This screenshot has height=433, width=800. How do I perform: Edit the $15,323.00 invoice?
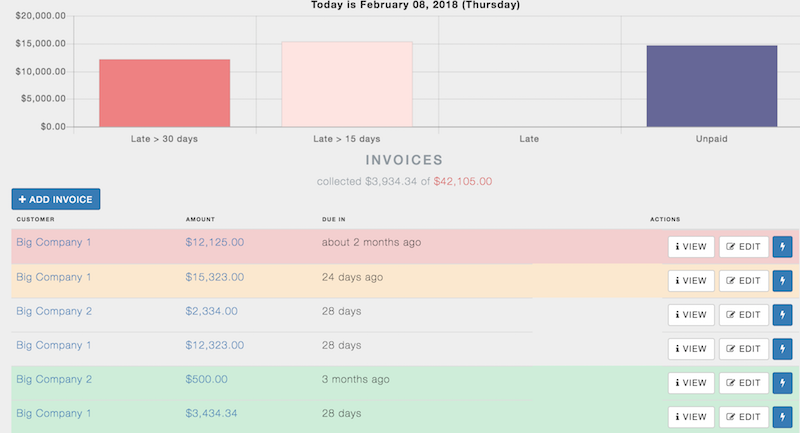744,281
